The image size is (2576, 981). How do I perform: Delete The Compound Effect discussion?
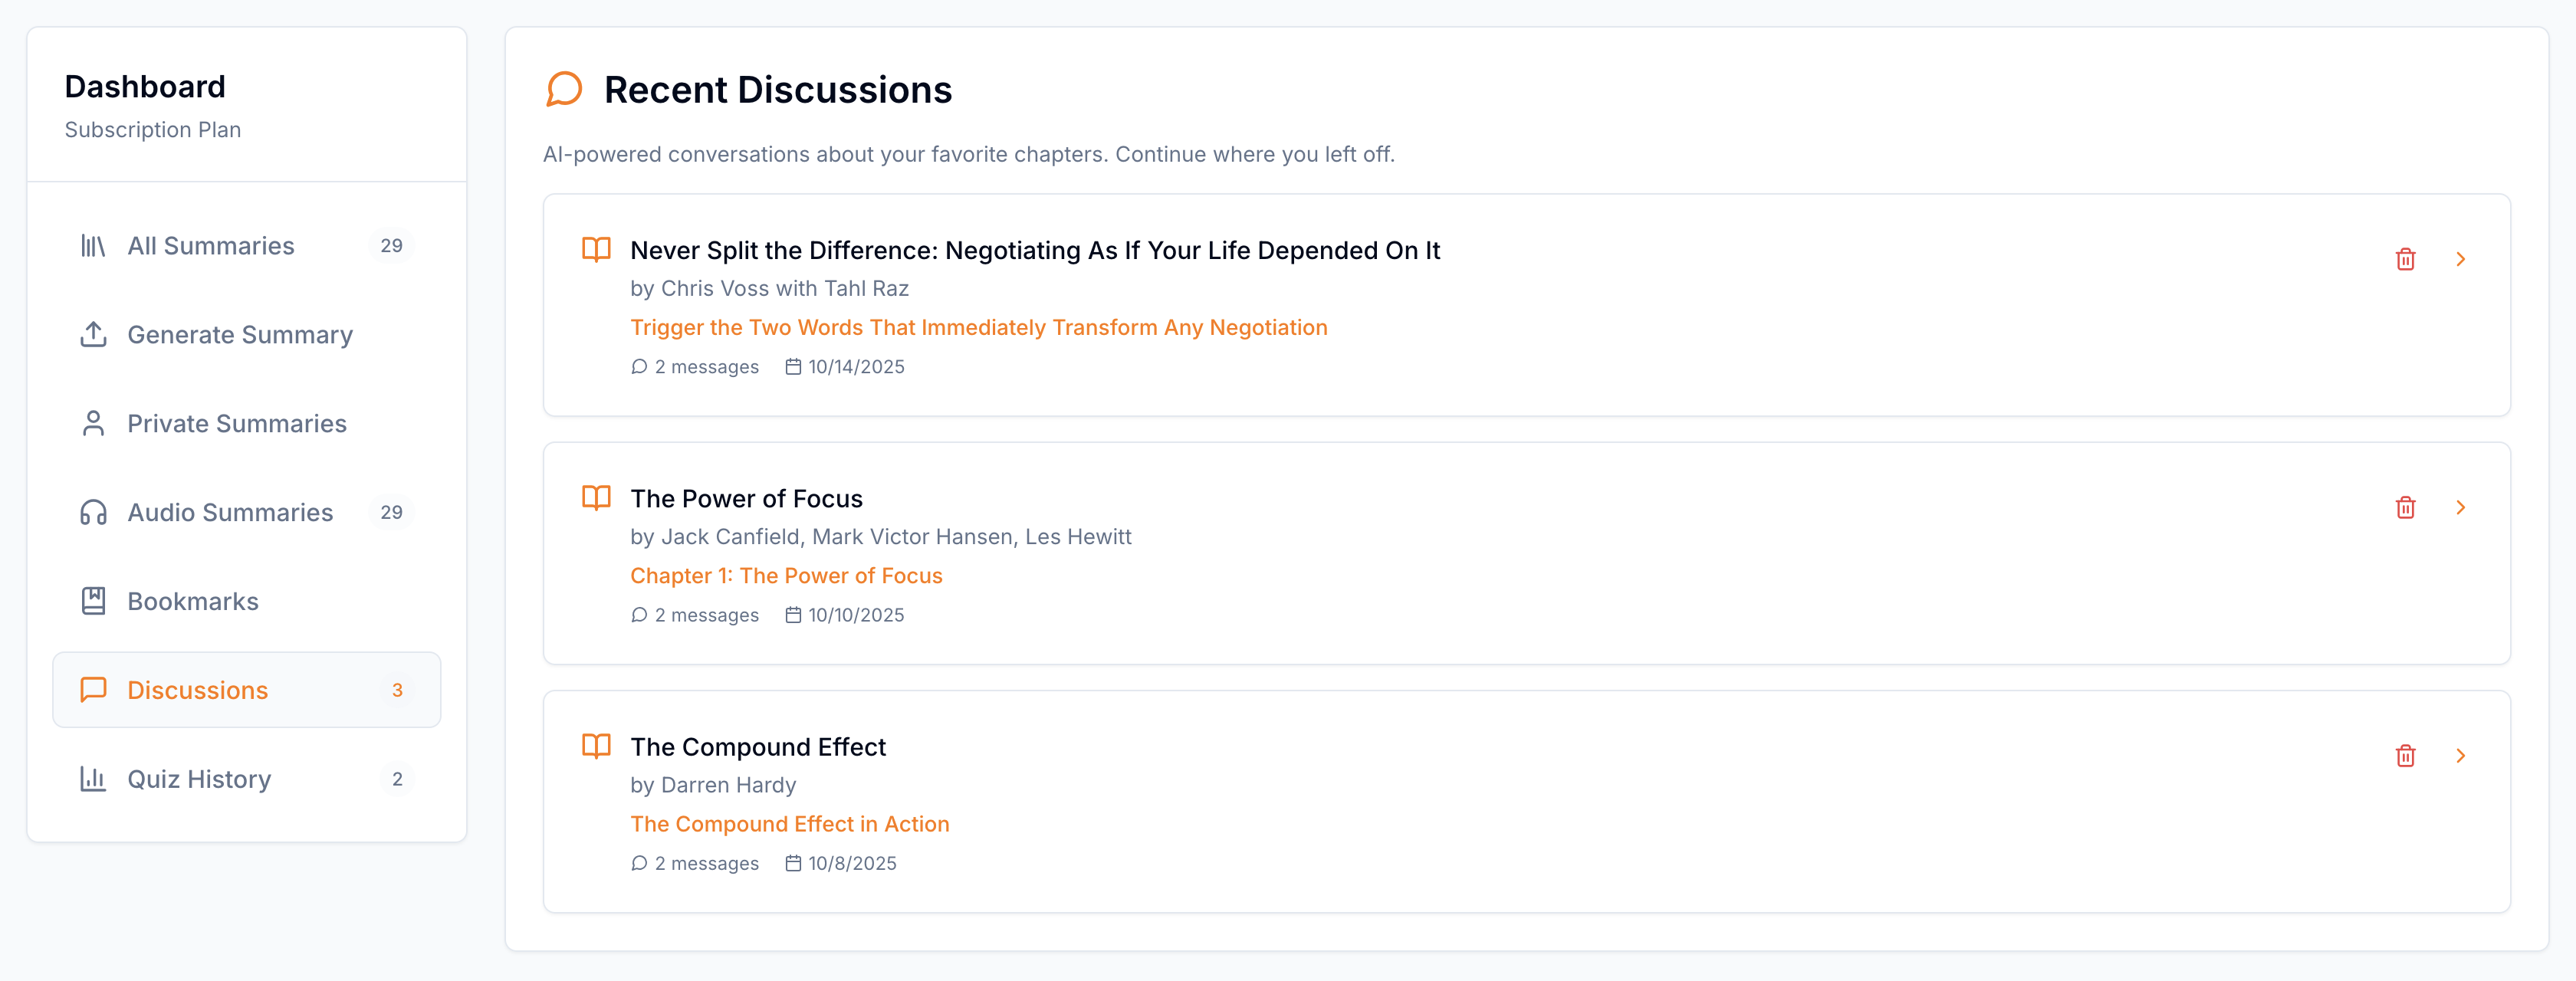point(2405,755)
